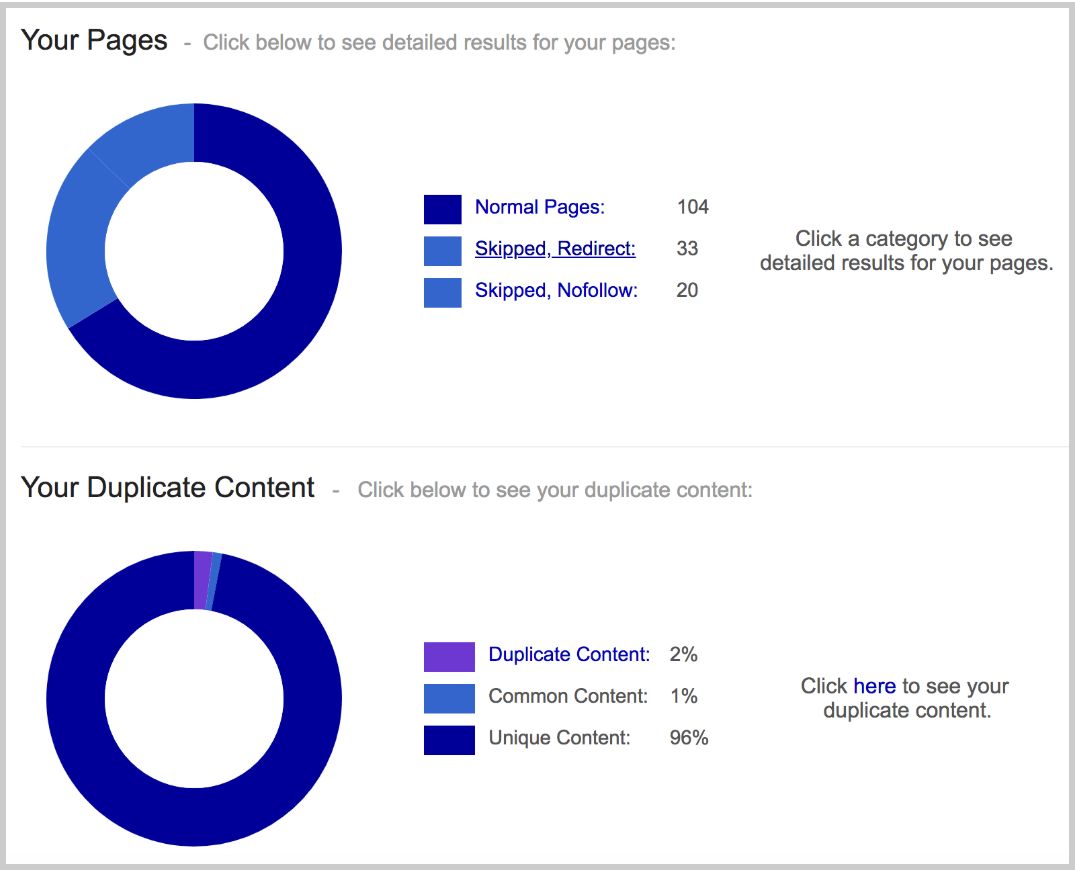Open the Duplicate Content link
Image resolution: width=1075 pixels, height=871 pixels.
click(x=569, y=654)
